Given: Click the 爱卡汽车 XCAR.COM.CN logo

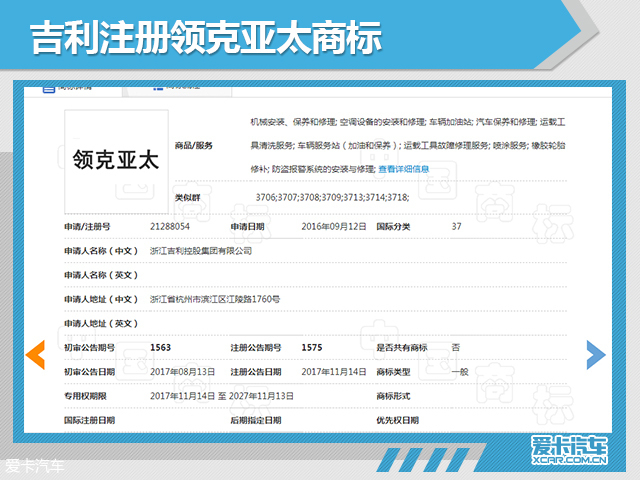Looking at the screenshot, I should (569, 450).
